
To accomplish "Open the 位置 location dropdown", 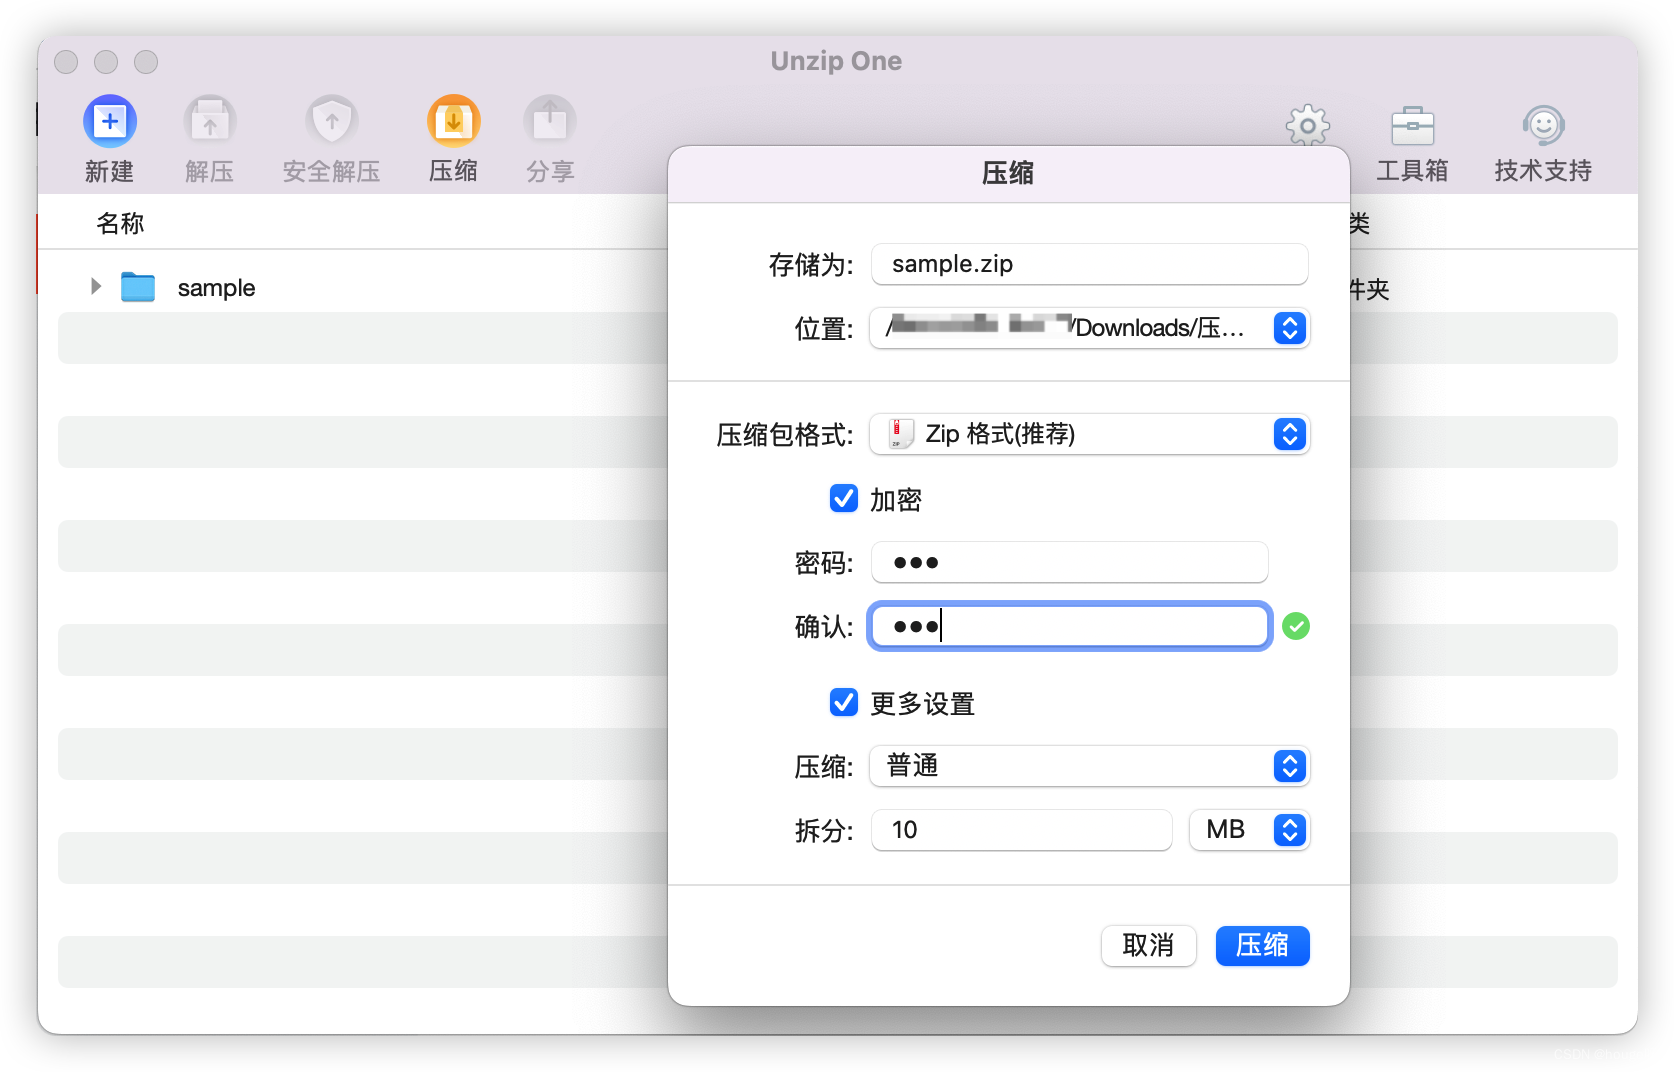I will pyautogui.click(x=1090, y=328).
